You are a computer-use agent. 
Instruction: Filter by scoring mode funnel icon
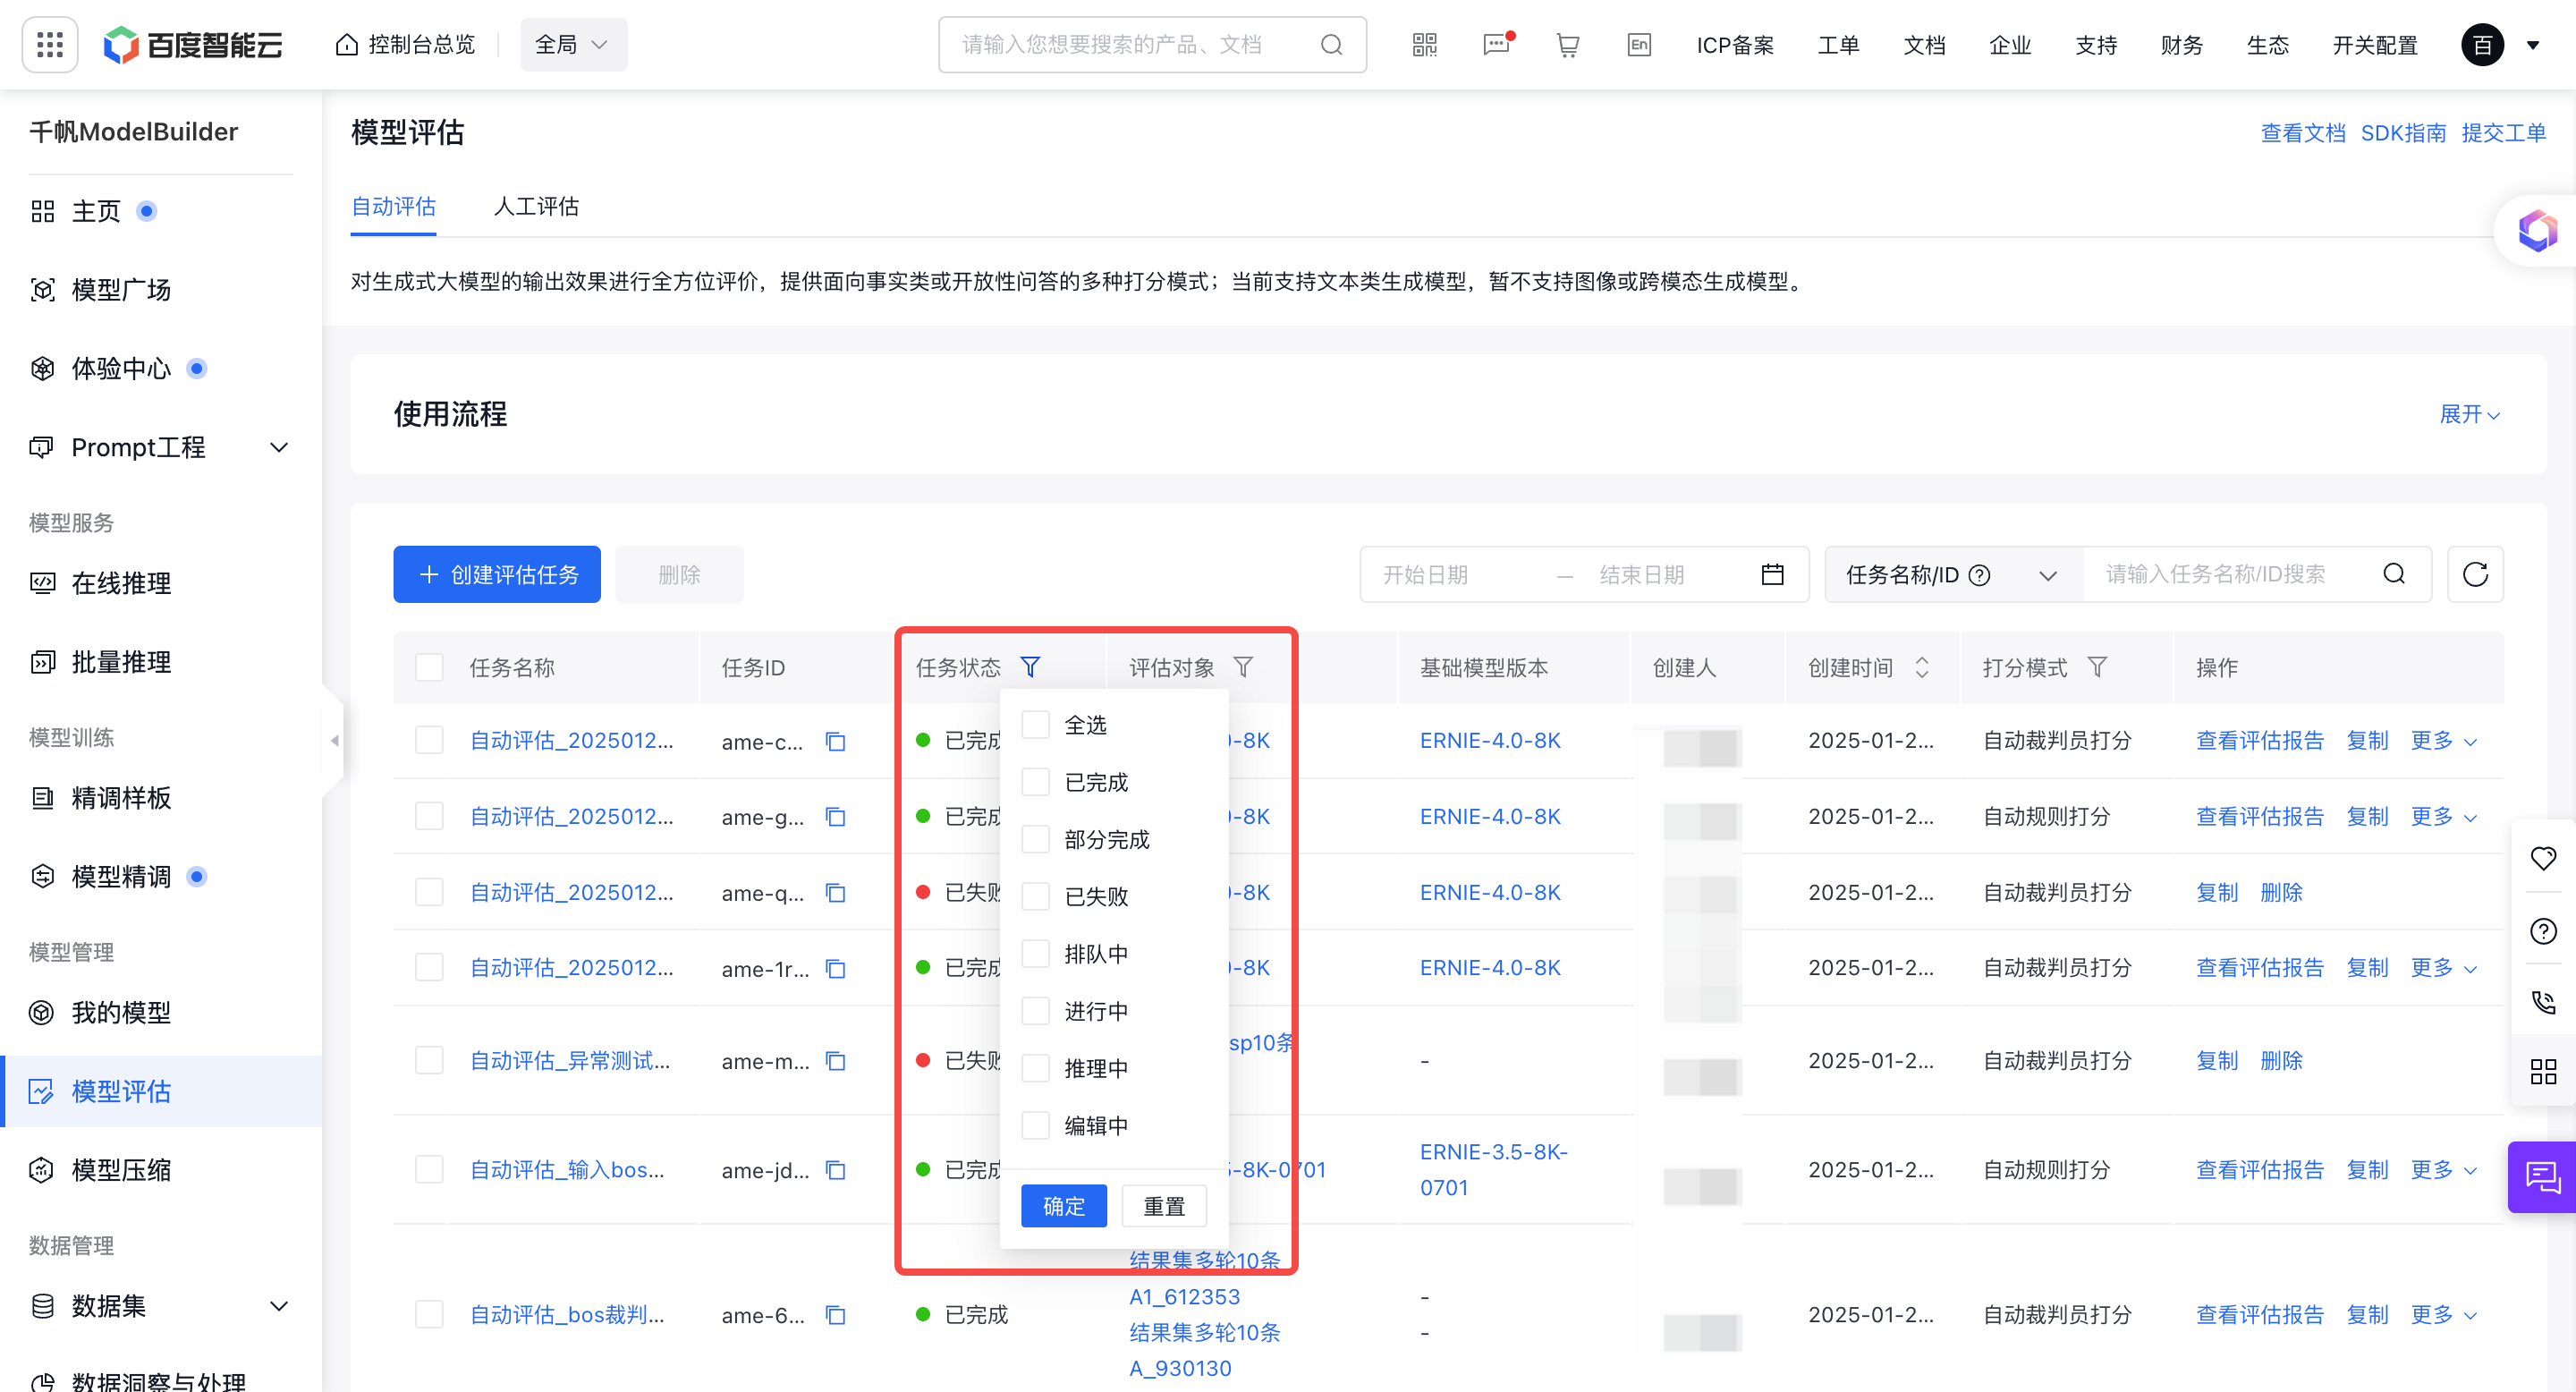pyautogui.click(x=2097, y=667)
